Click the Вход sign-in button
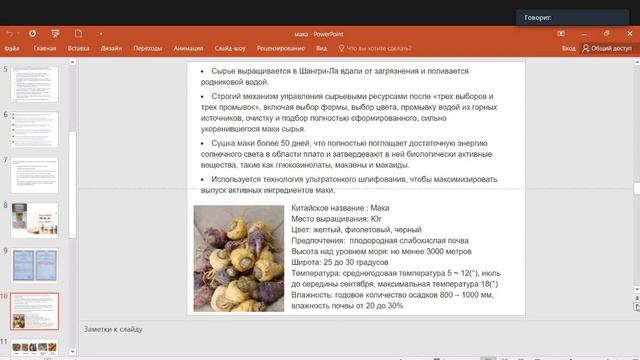 click(568, 48)
